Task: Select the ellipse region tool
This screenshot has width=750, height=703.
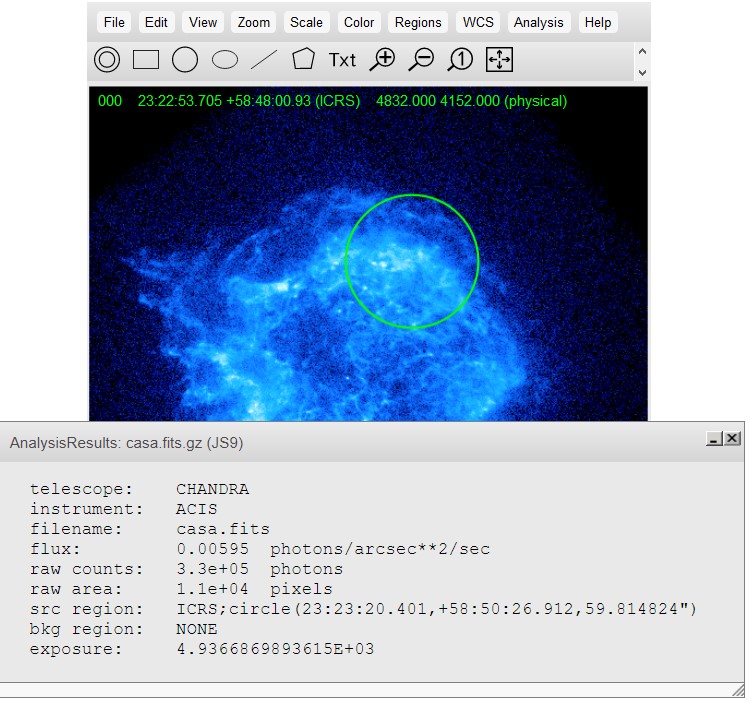Action: 225,60
